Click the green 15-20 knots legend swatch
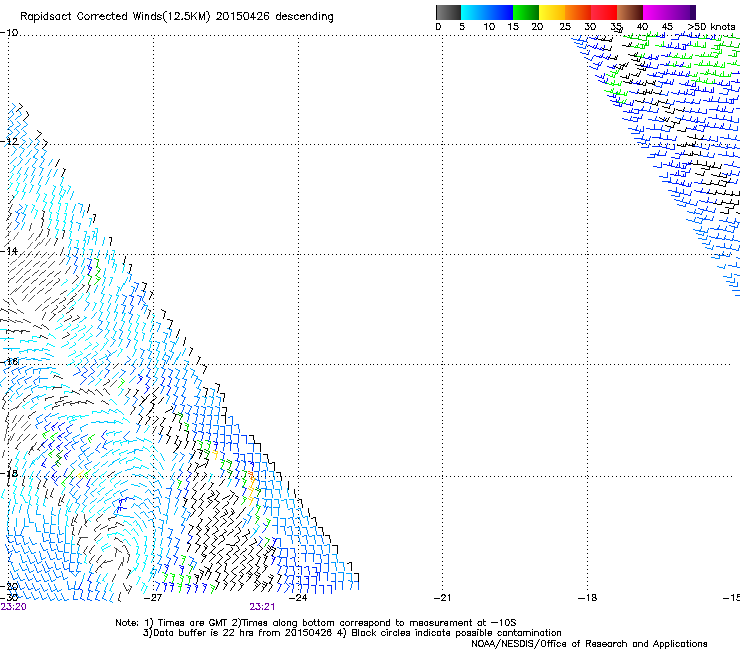This screenshot has width=740, height=650. [x=526, y=12]
